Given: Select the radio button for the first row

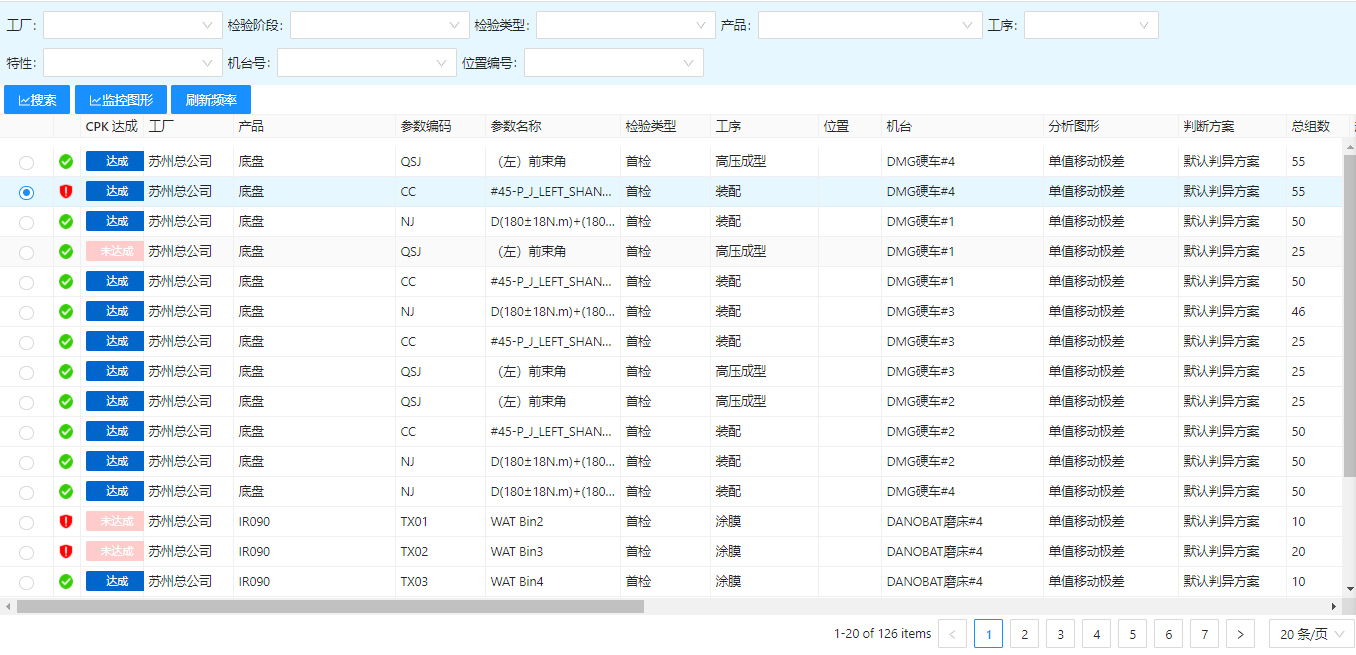Looking at the screenshot, I should tap(26, 162).
